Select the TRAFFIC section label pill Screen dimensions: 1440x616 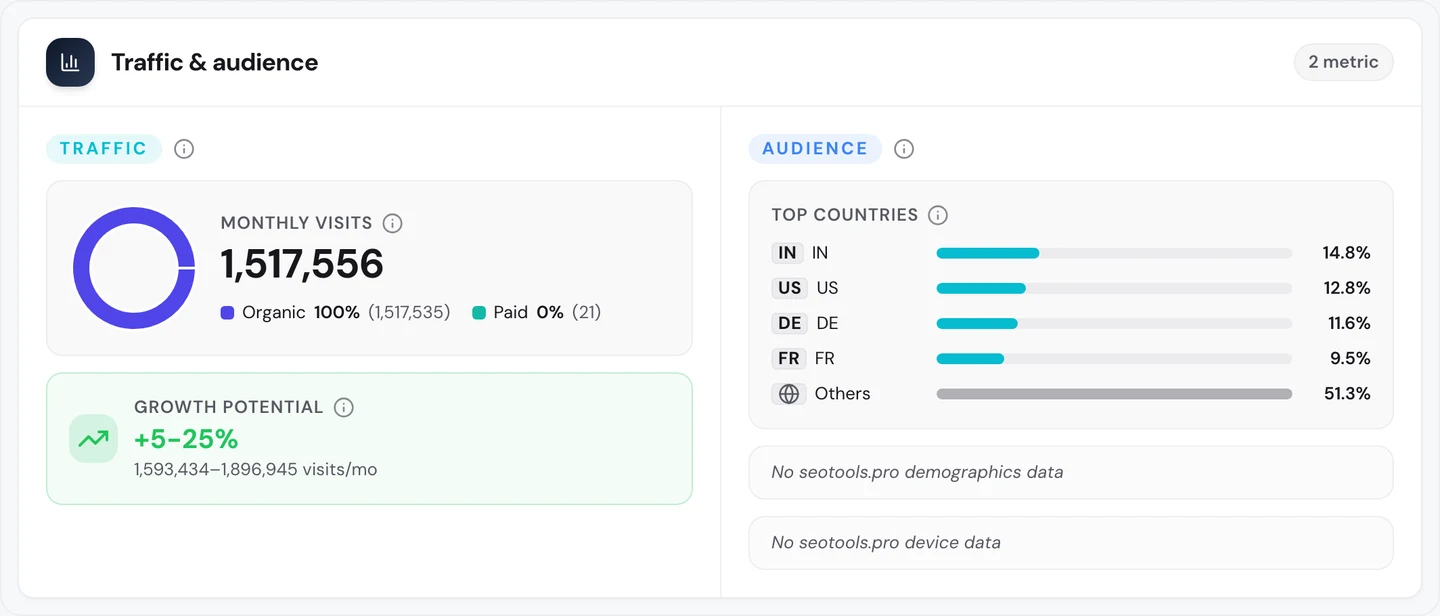click(x=104, y=149)
